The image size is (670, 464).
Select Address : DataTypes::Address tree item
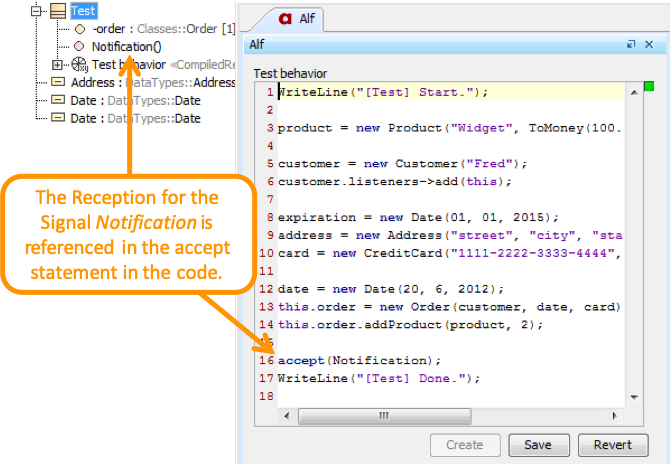[x=153, y=82]
